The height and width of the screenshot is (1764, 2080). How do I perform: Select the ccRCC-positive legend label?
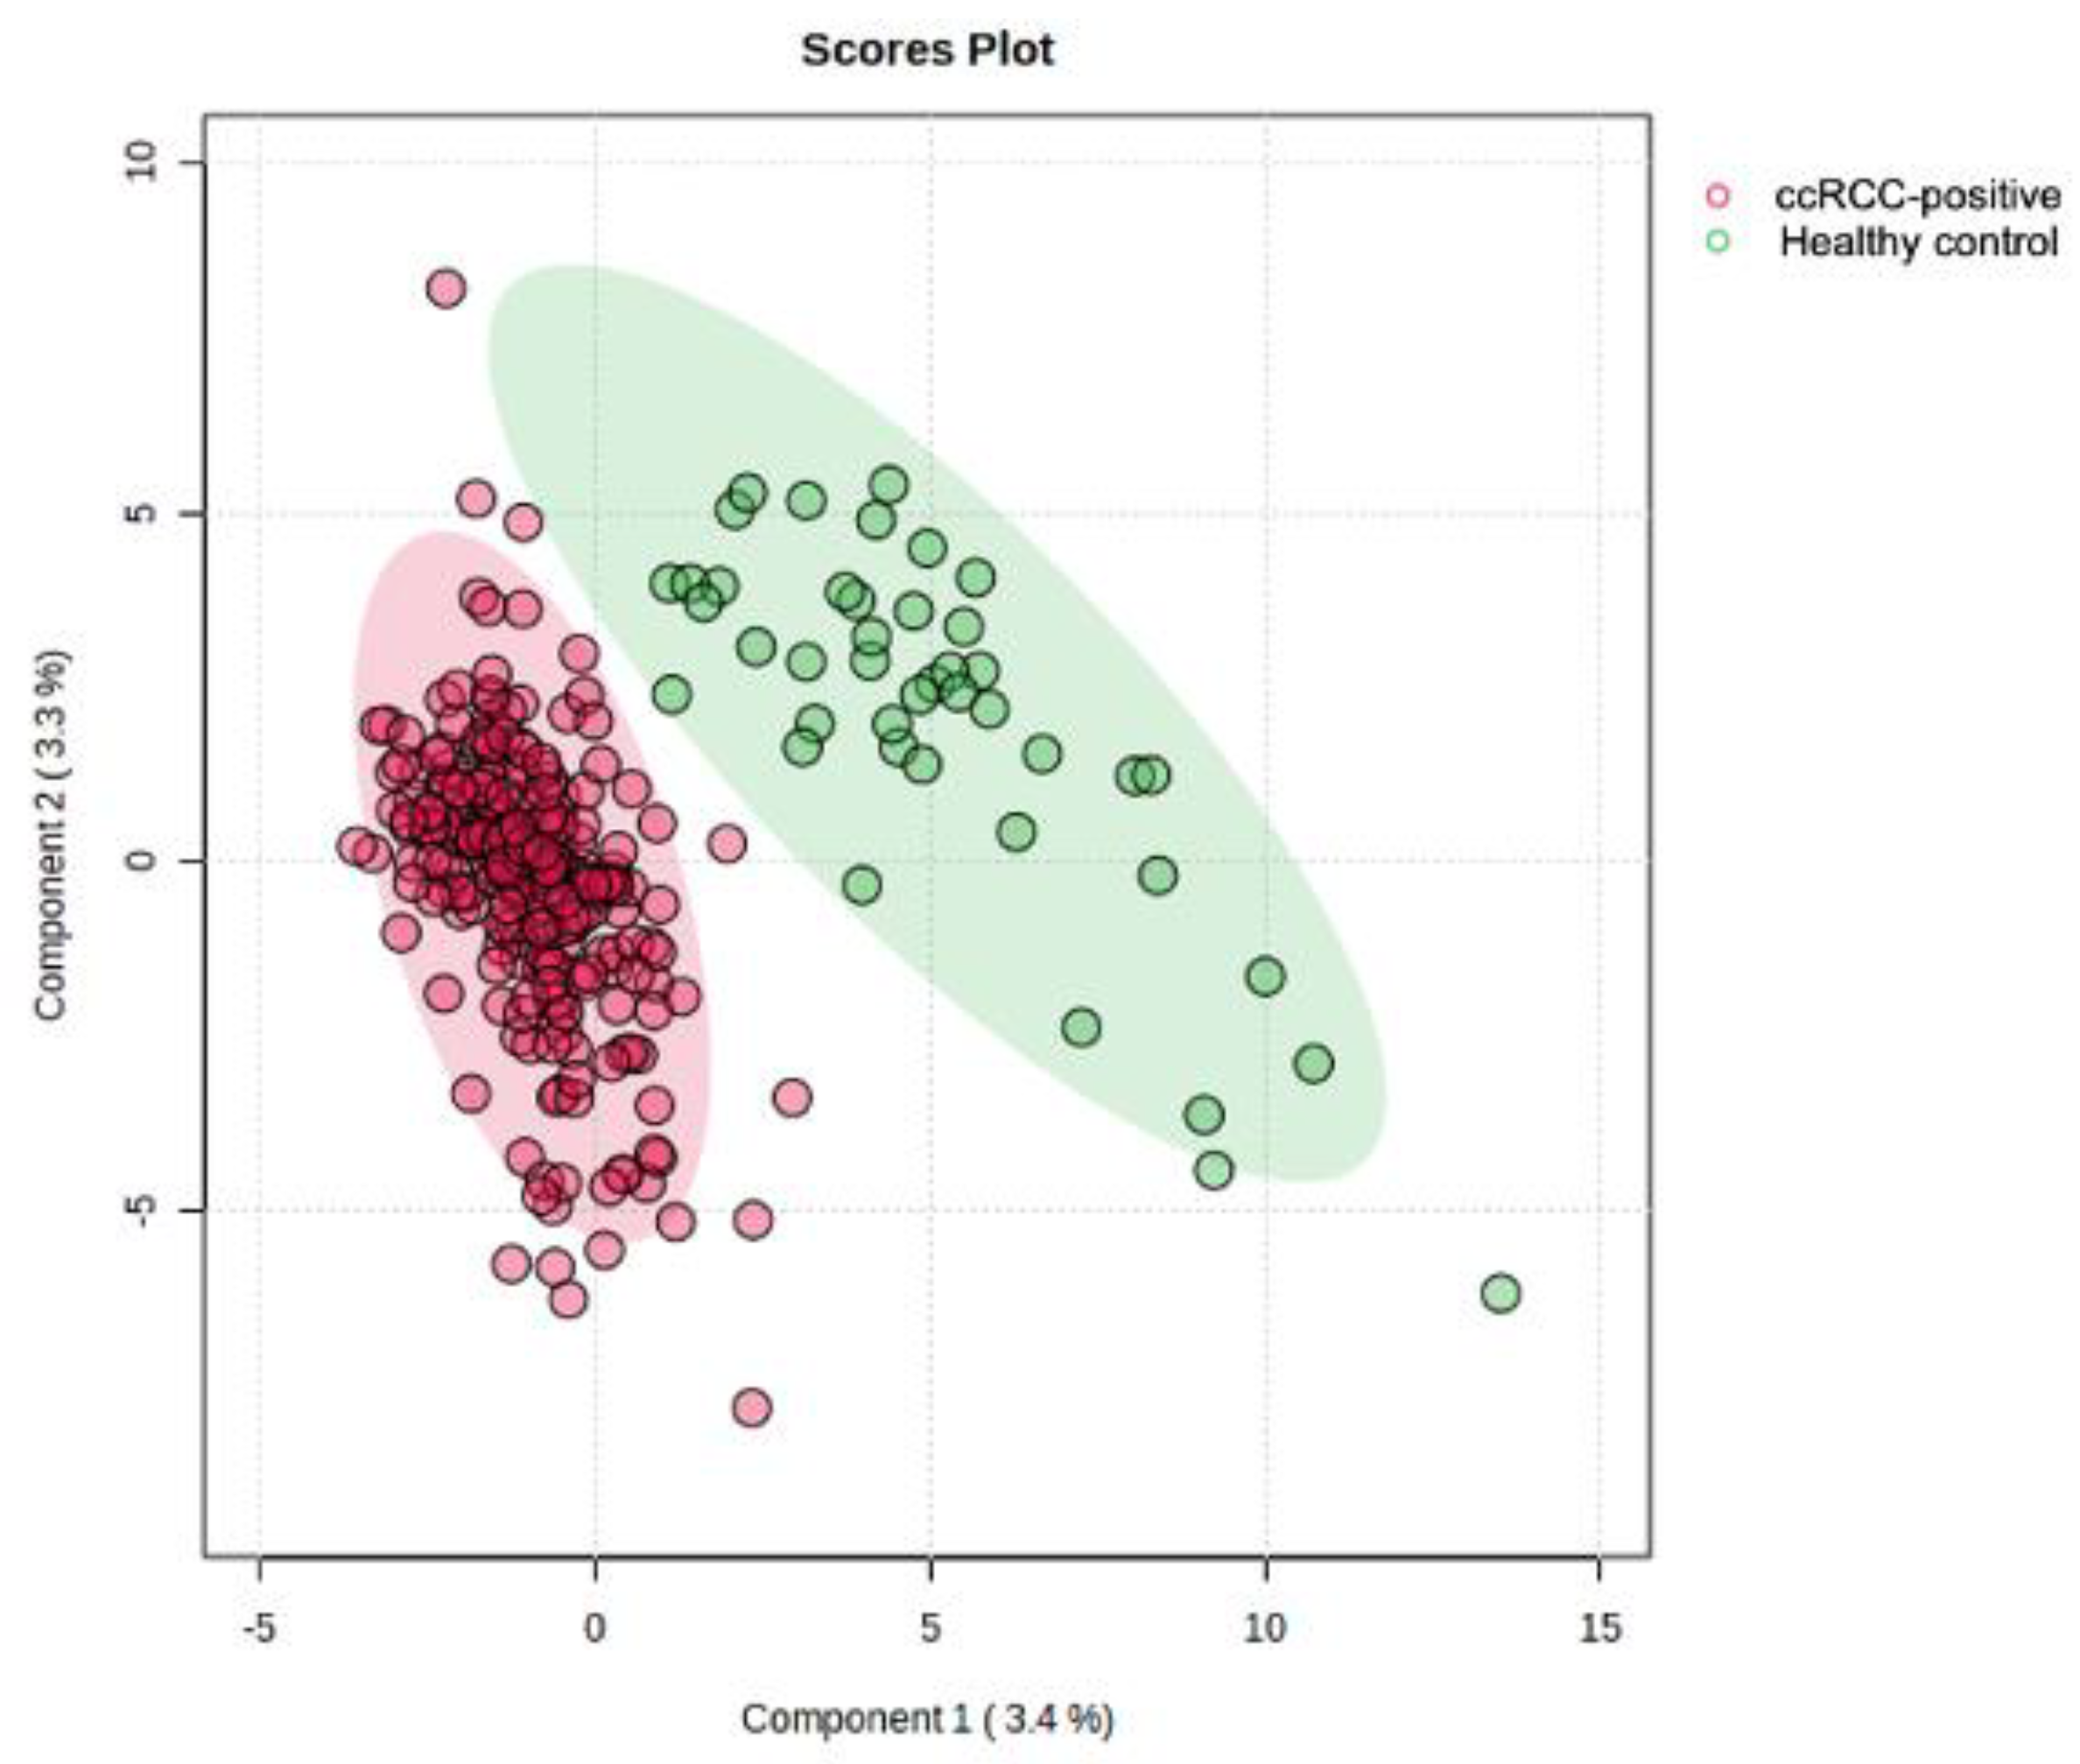tap(1917, 196)
